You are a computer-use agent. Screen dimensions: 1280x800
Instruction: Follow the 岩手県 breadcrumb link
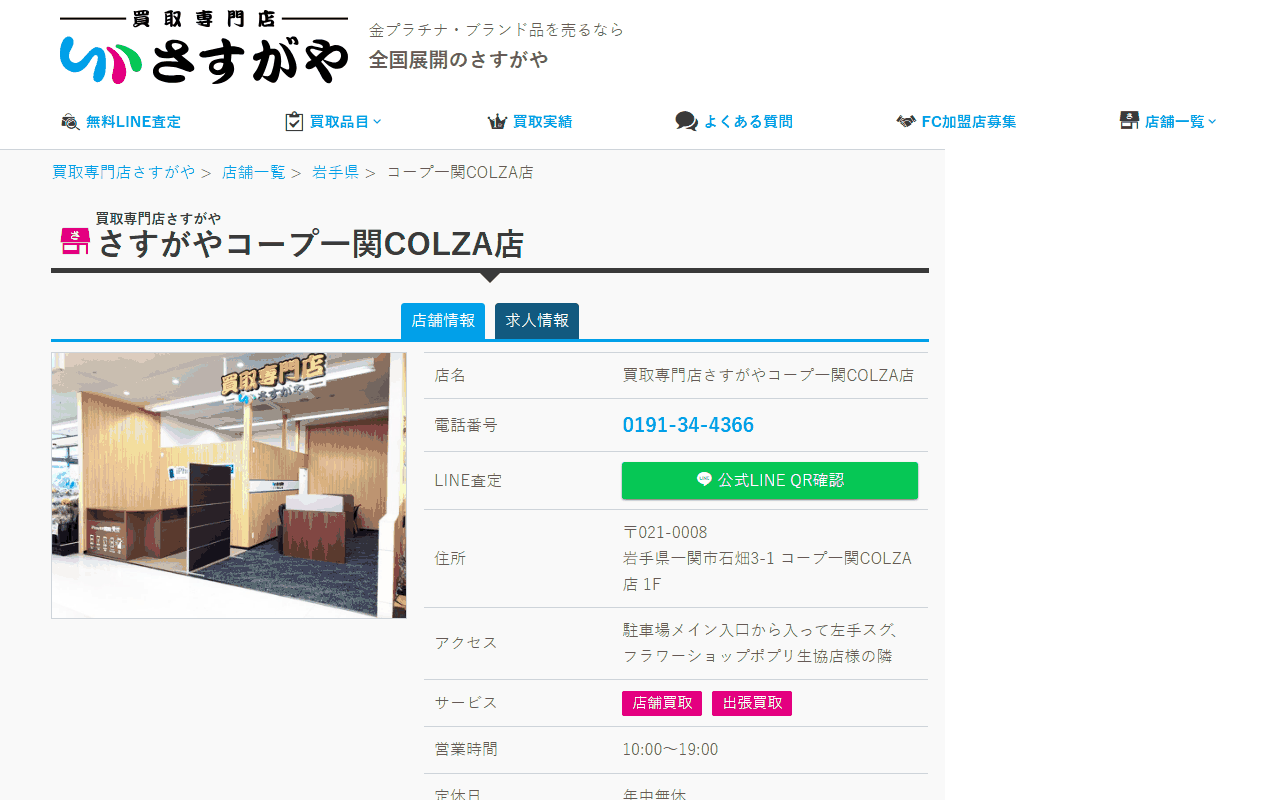coord(336,172)
